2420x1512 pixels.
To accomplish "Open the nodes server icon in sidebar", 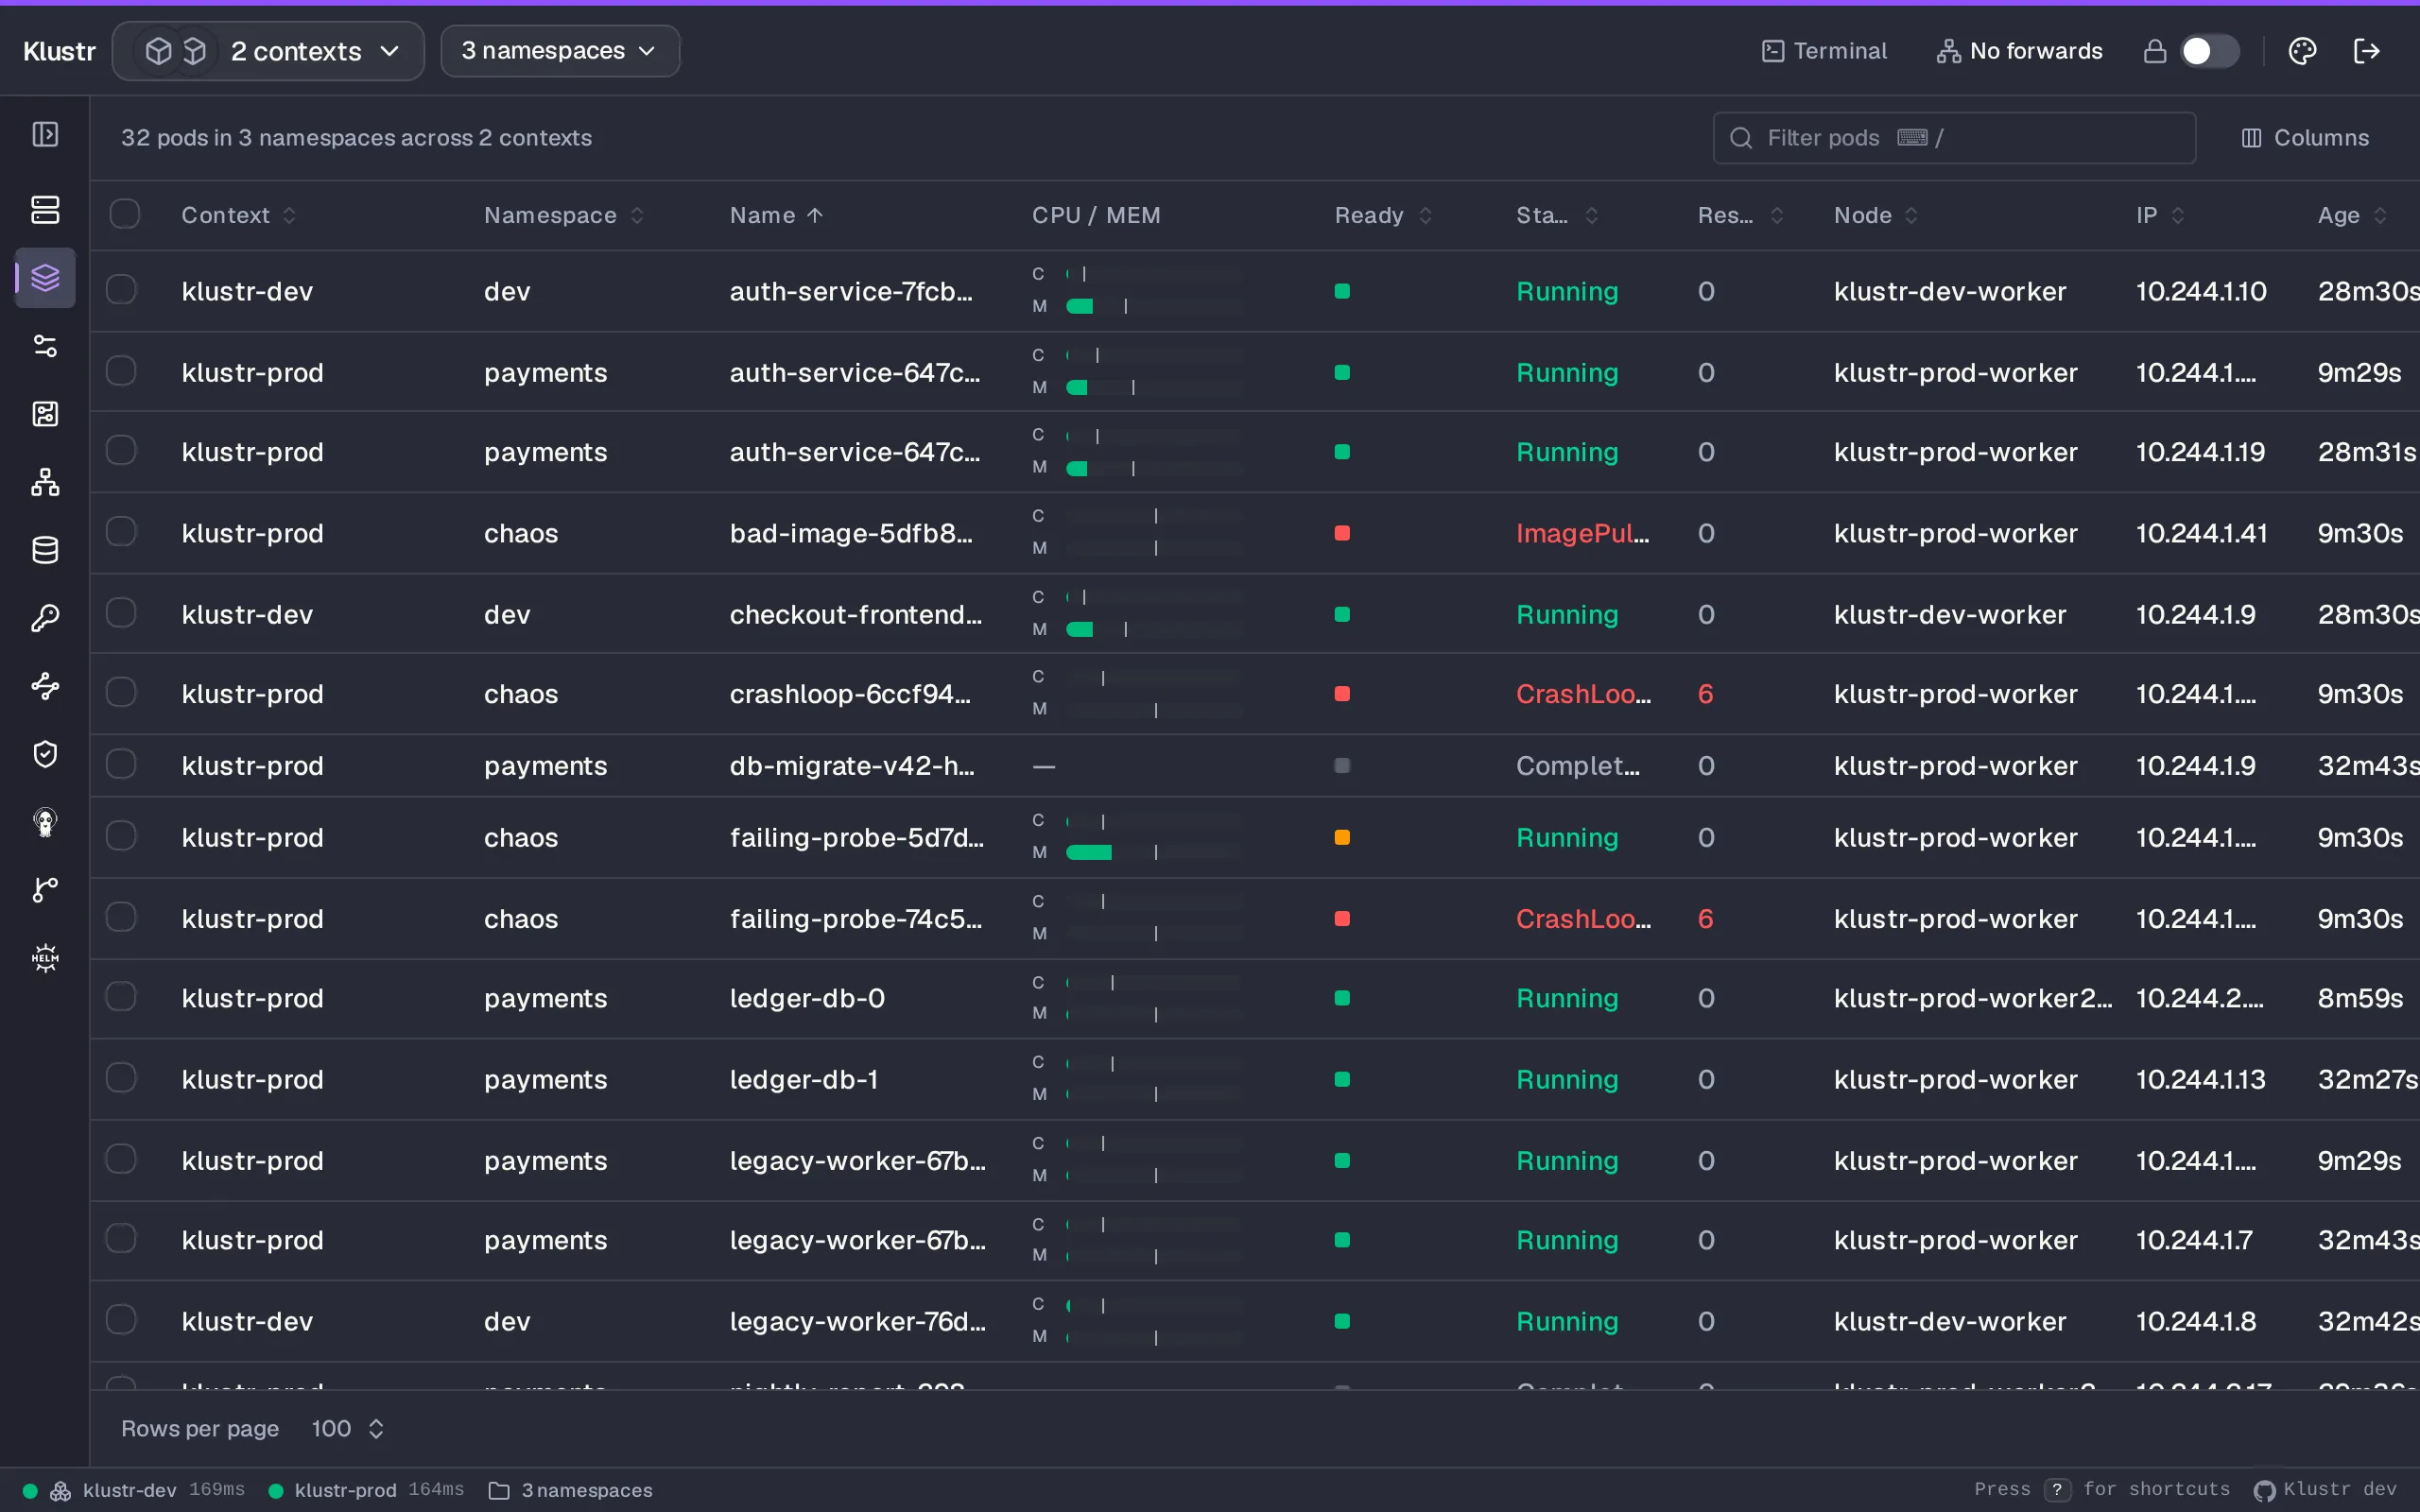I will [45, 210].
